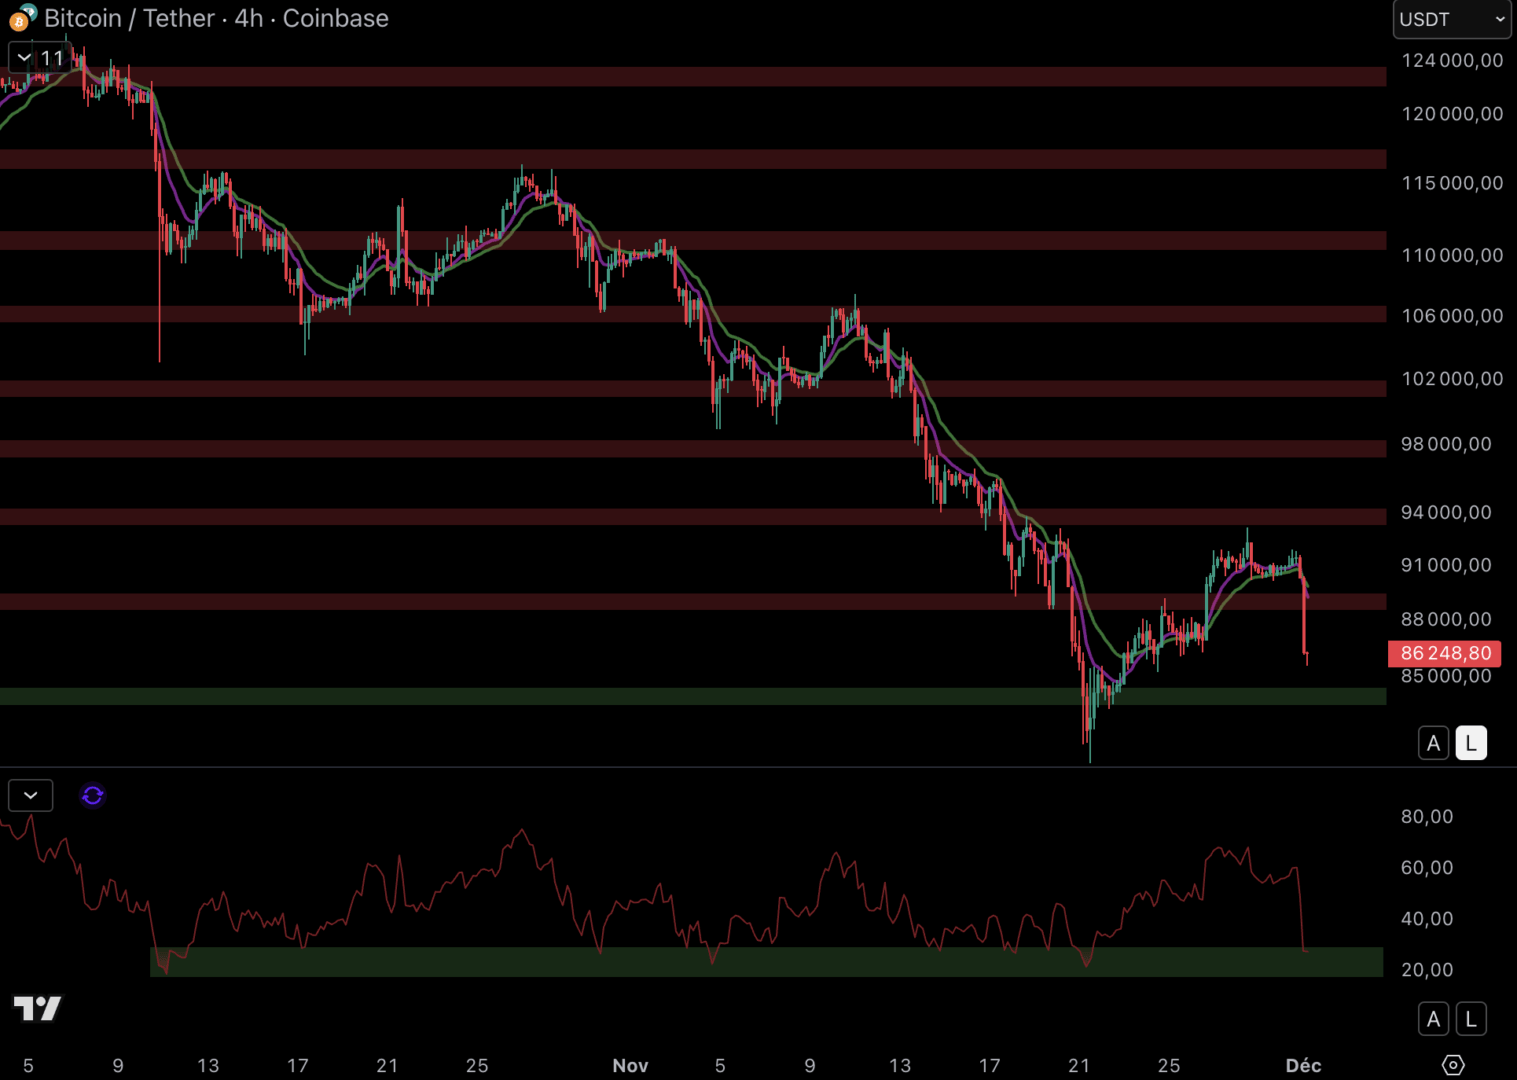Toggle auto scale (A) on main price chart
Viewport: 1517px width, 1080px height.
1433,743
